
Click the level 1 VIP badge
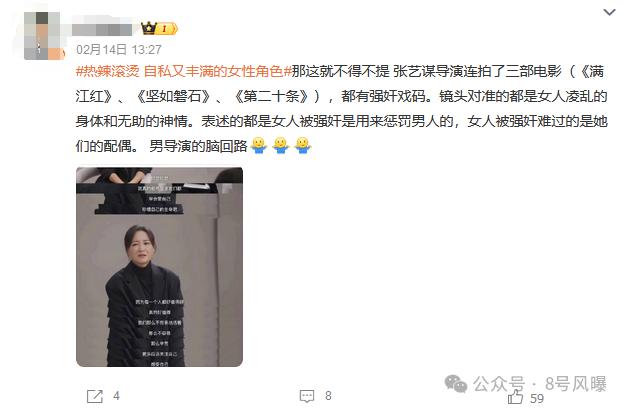[x=167, y=28]
